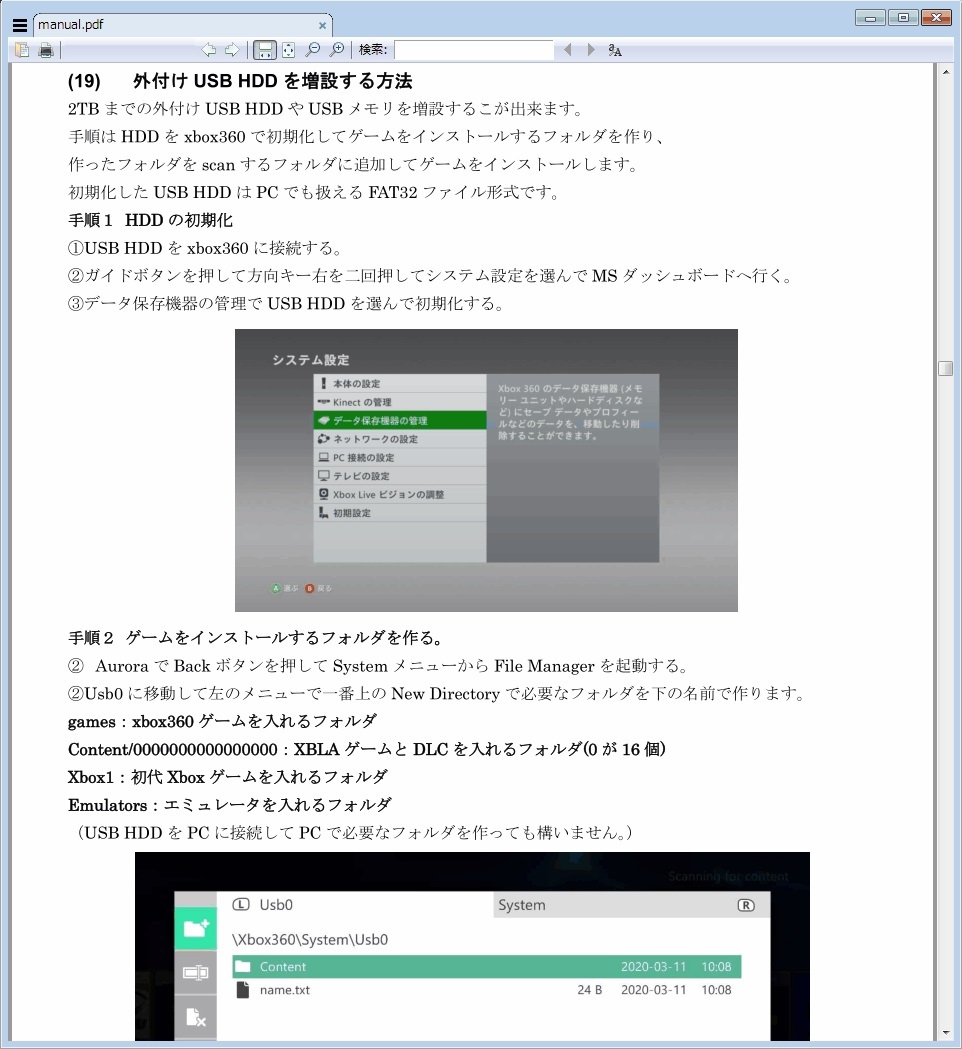Open the hamburger menu top left
The image size is (962, 1049).
pyautogui.click(x=19, y=24)
